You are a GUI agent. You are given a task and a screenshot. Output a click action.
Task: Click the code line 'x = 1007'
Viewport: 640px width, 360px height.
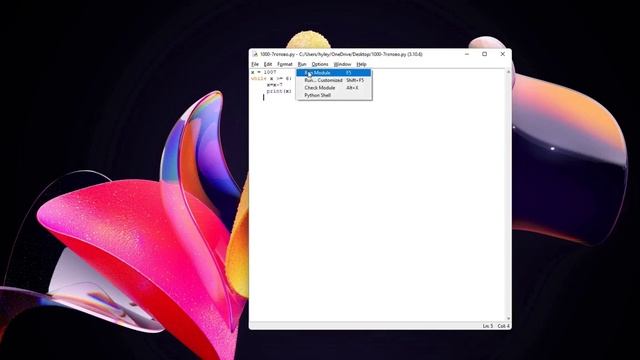[264, 72]
